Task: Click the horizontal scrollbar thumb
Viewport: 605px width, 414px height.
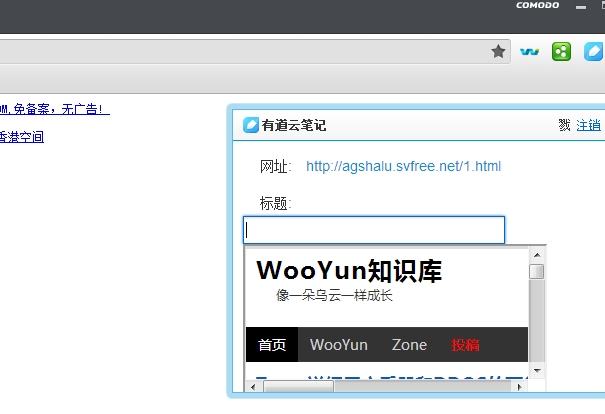Action: (298, 387)
